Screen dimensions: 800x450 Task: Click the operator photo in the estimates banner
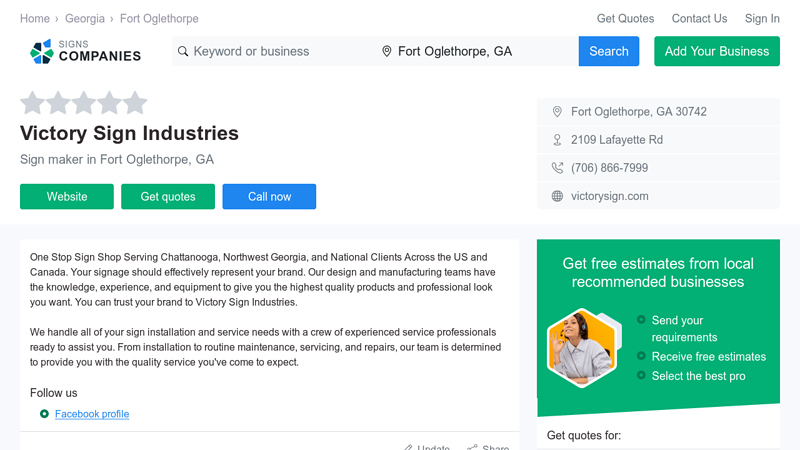[x=582, y=348]
